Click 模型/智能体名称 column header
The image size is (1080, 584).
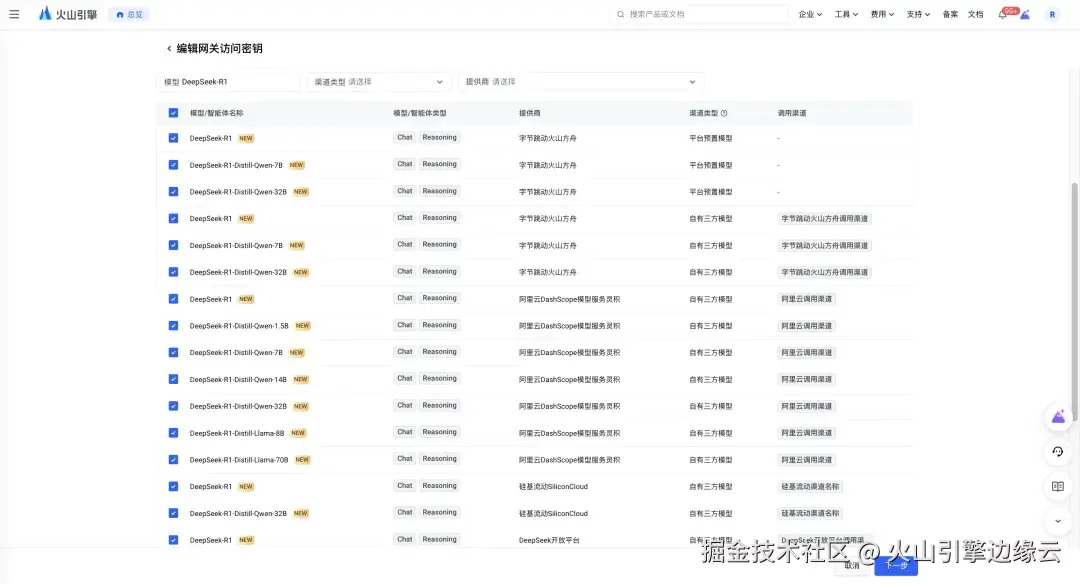tap(216, 113)
